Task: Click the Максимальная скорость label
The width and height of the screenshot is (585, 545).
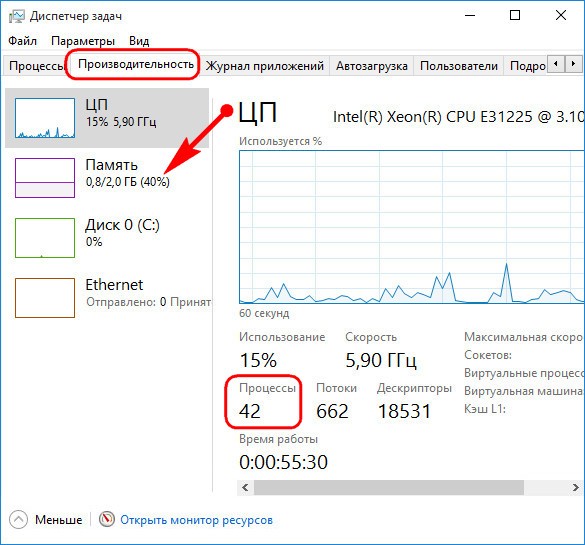Action: click(523, 337)
